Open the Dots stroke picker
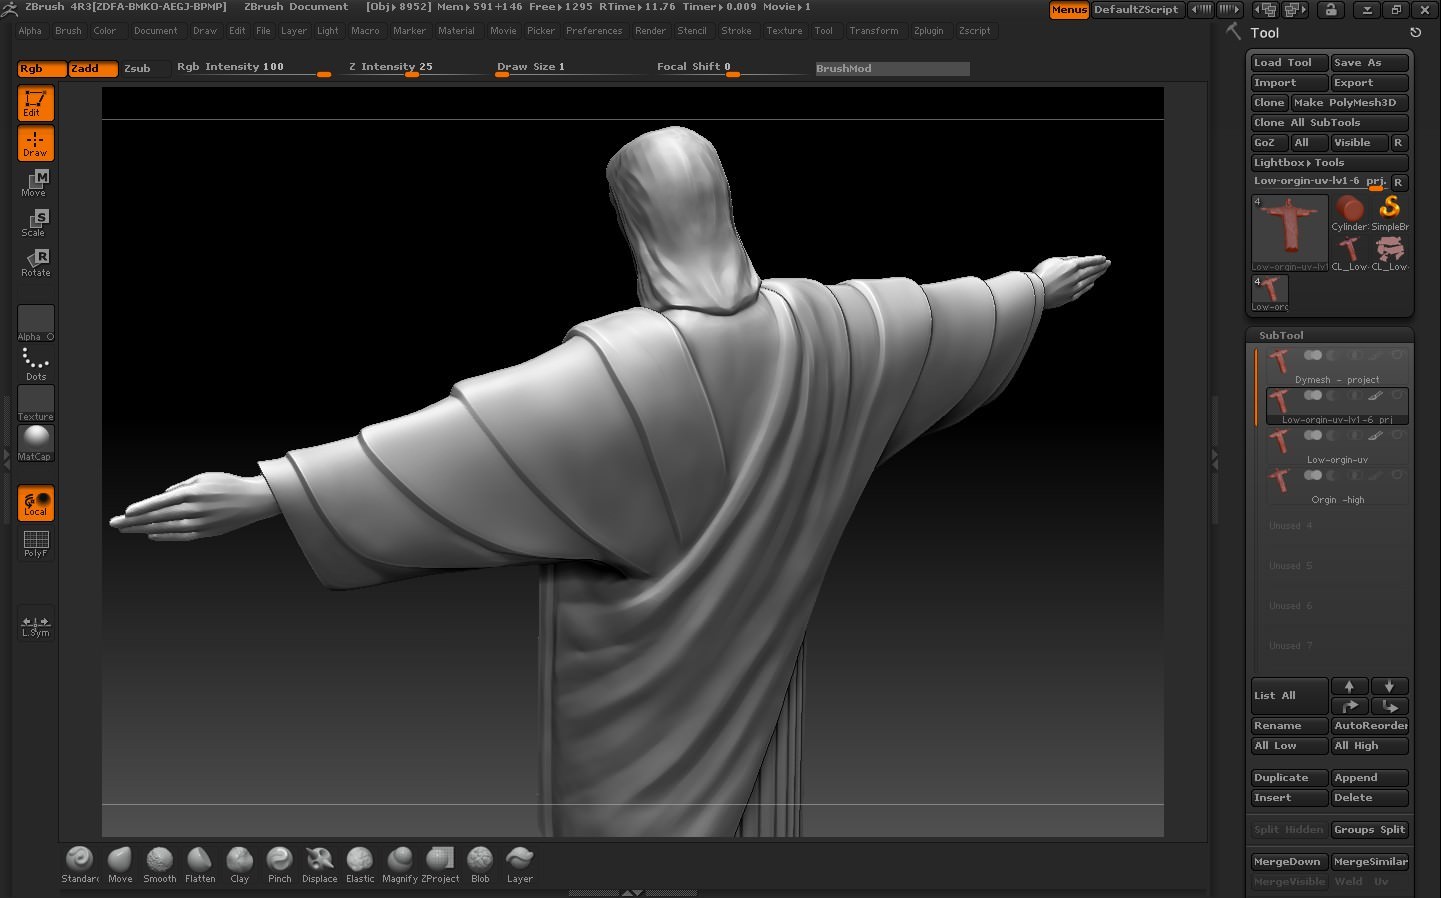The width and height of the screenshot is (1441, 898). click(x=35, y=364)
